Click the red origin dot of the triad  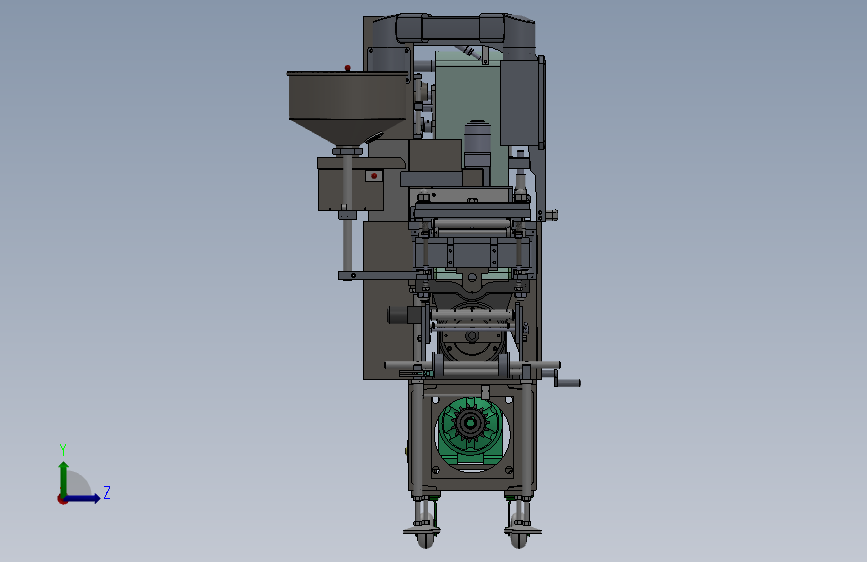[x=62, y=499]
